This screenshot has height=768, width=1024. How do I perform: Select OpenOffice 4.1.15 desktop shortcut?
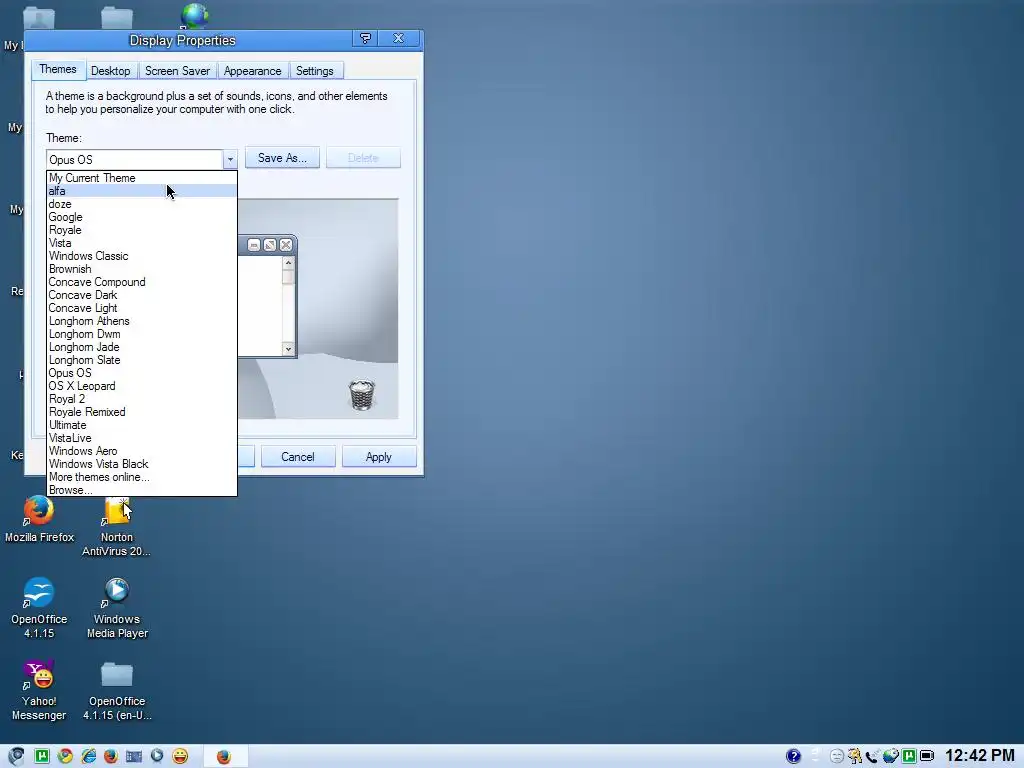click(39, 608)
